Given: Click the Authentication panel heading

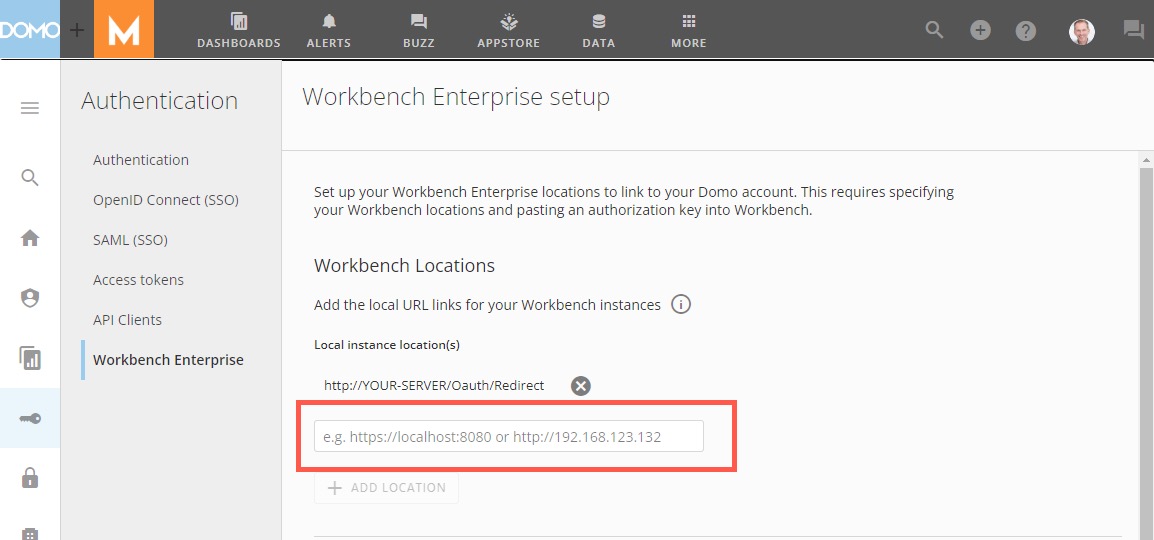Looking at the screenshot, I should 160,100.
